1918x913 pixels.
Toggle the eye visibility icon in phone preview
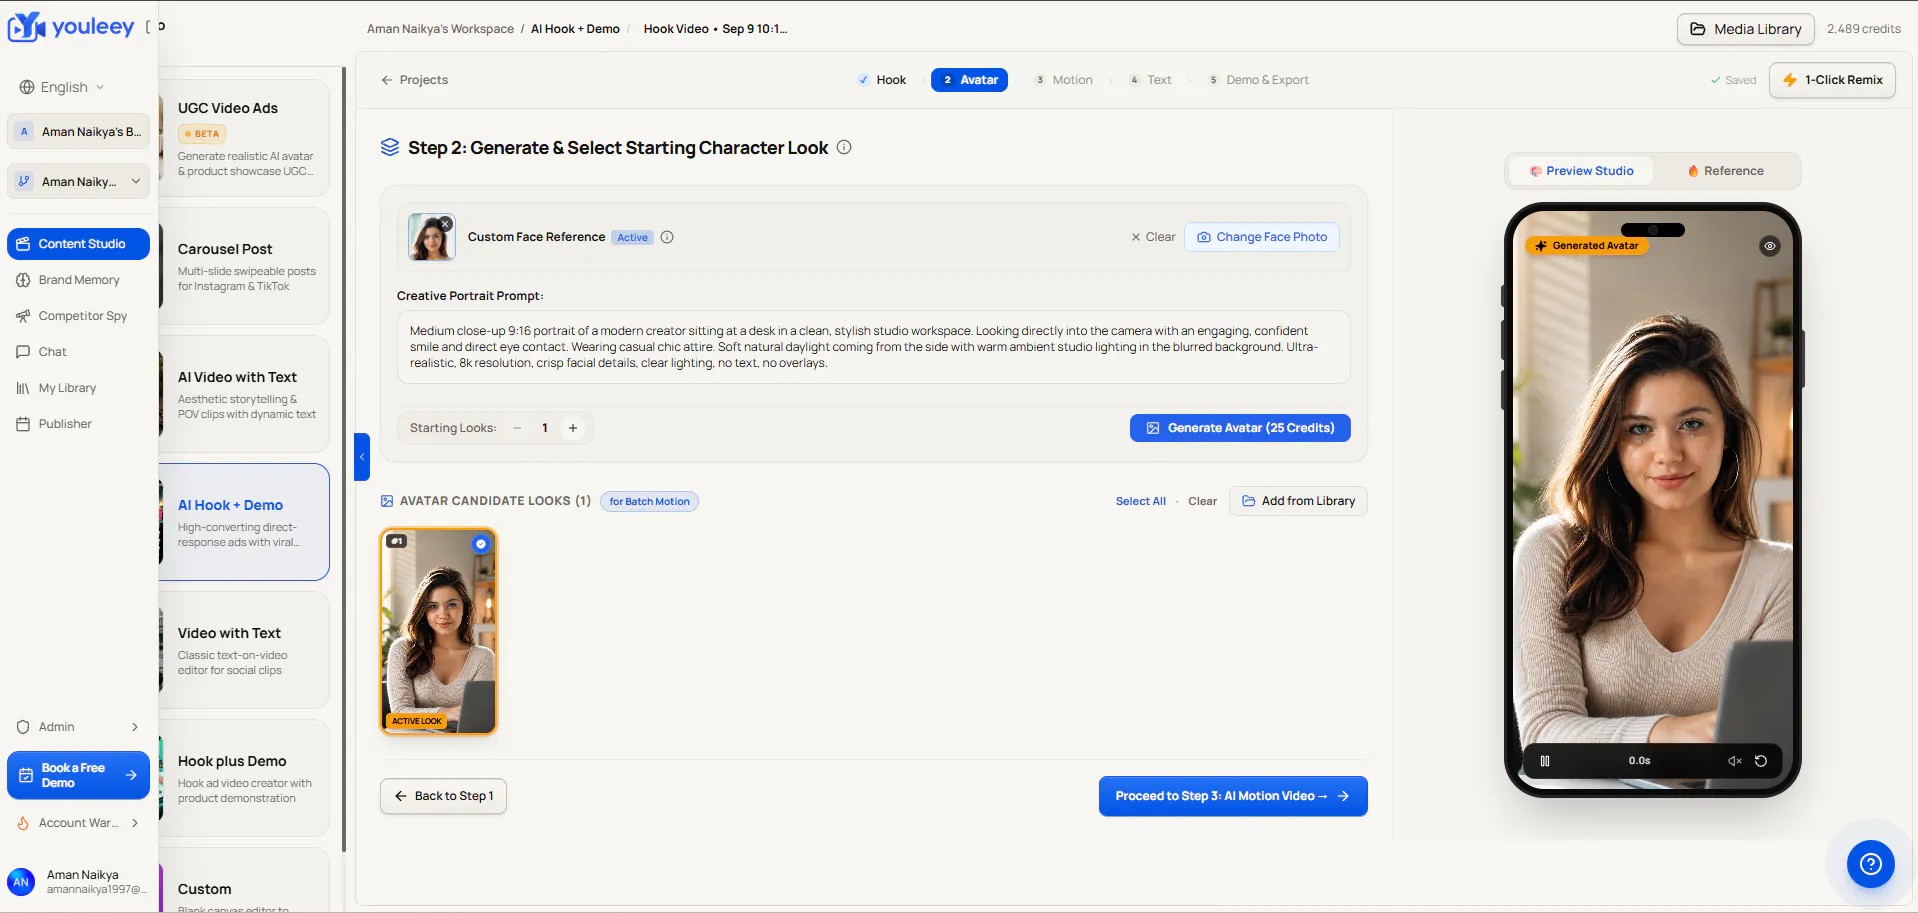1770,246
